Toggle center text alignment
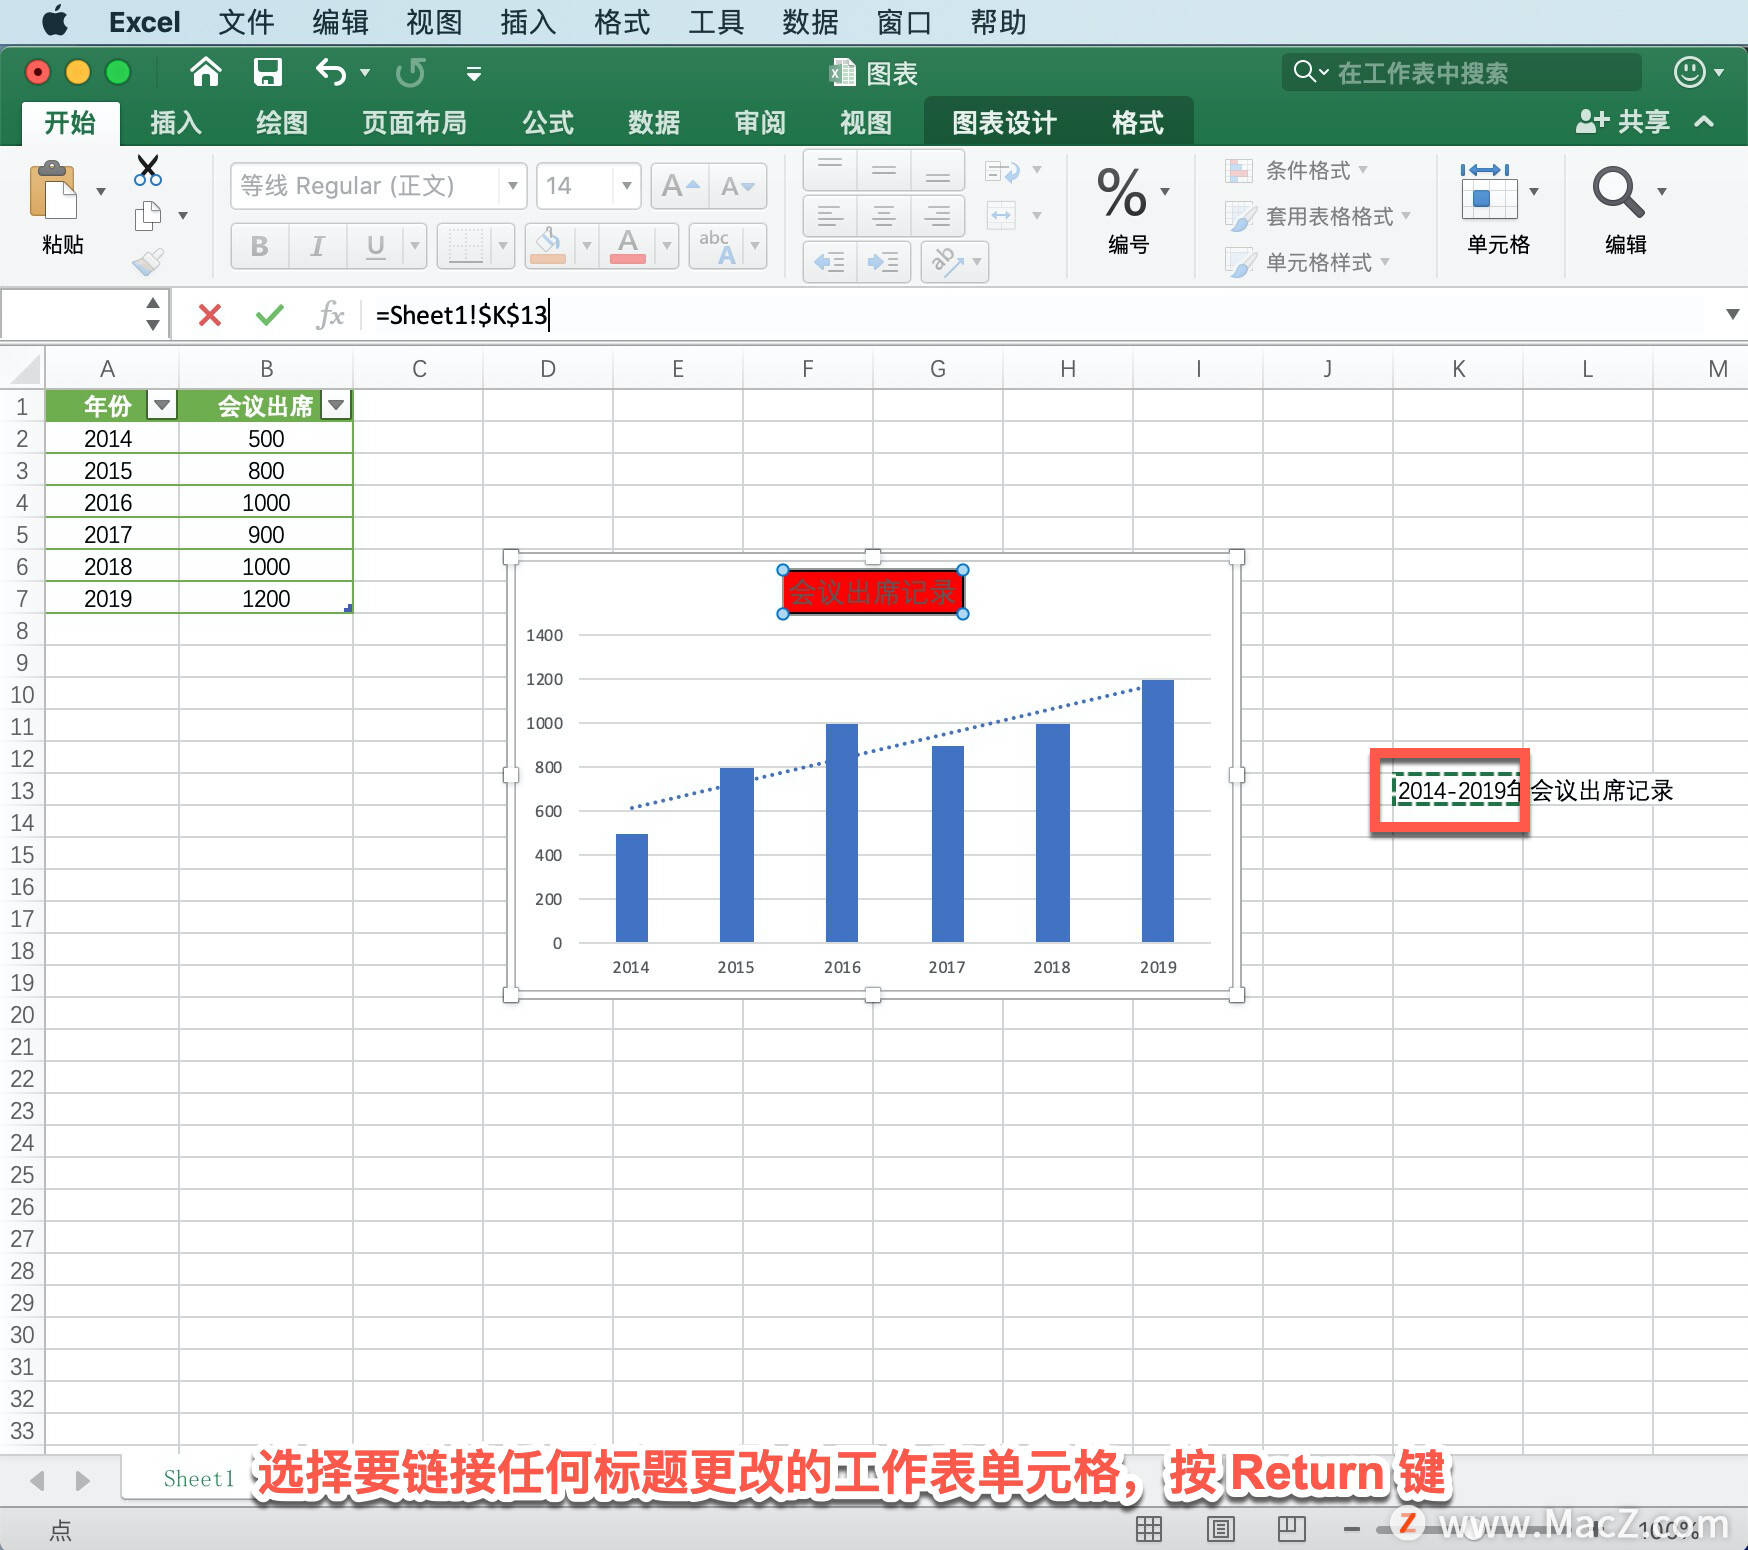 pos(884,215)
